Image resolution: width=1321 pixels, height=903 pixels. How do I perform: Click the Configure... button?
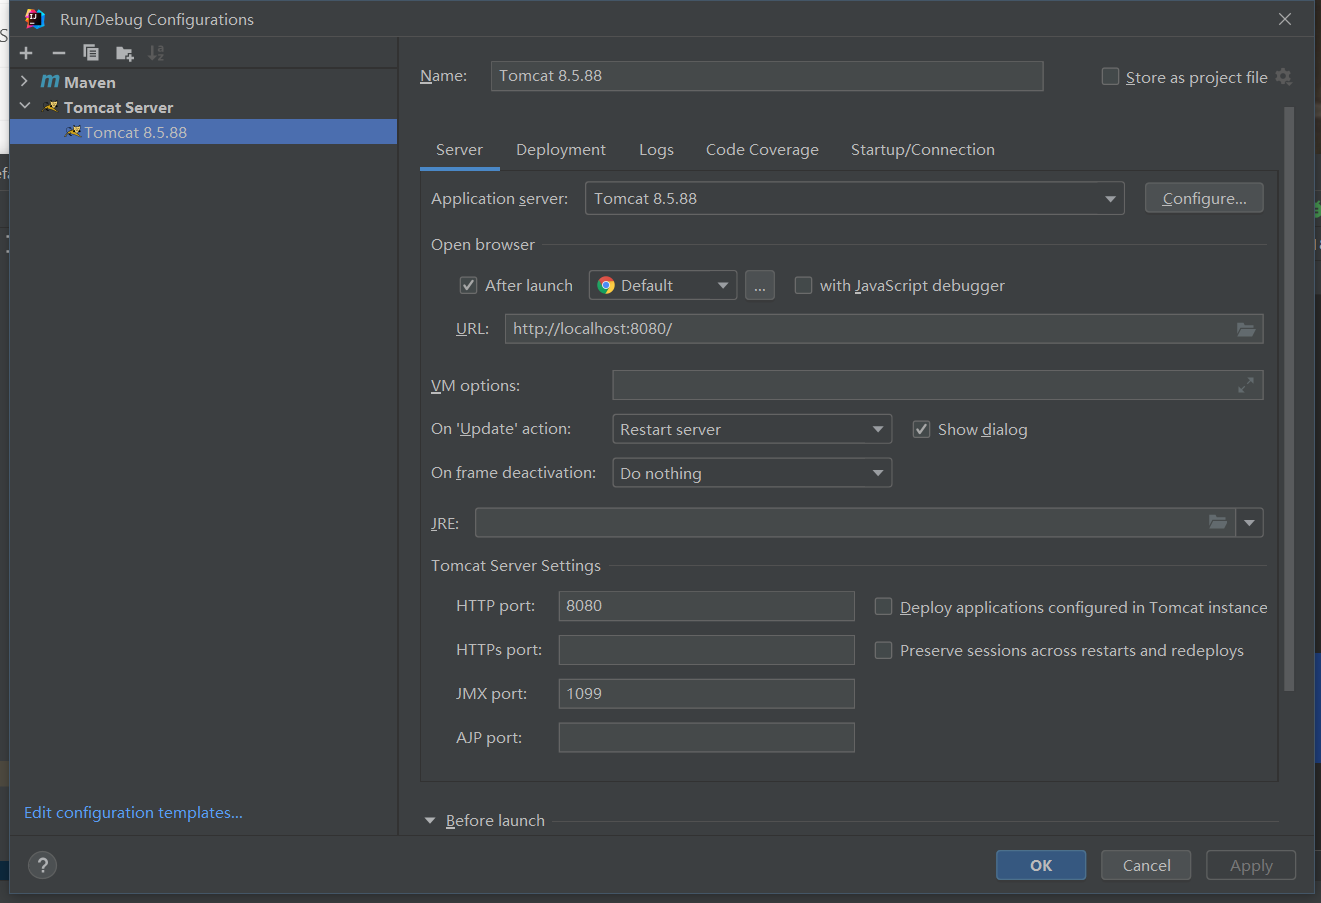(x=1204, y=198)
